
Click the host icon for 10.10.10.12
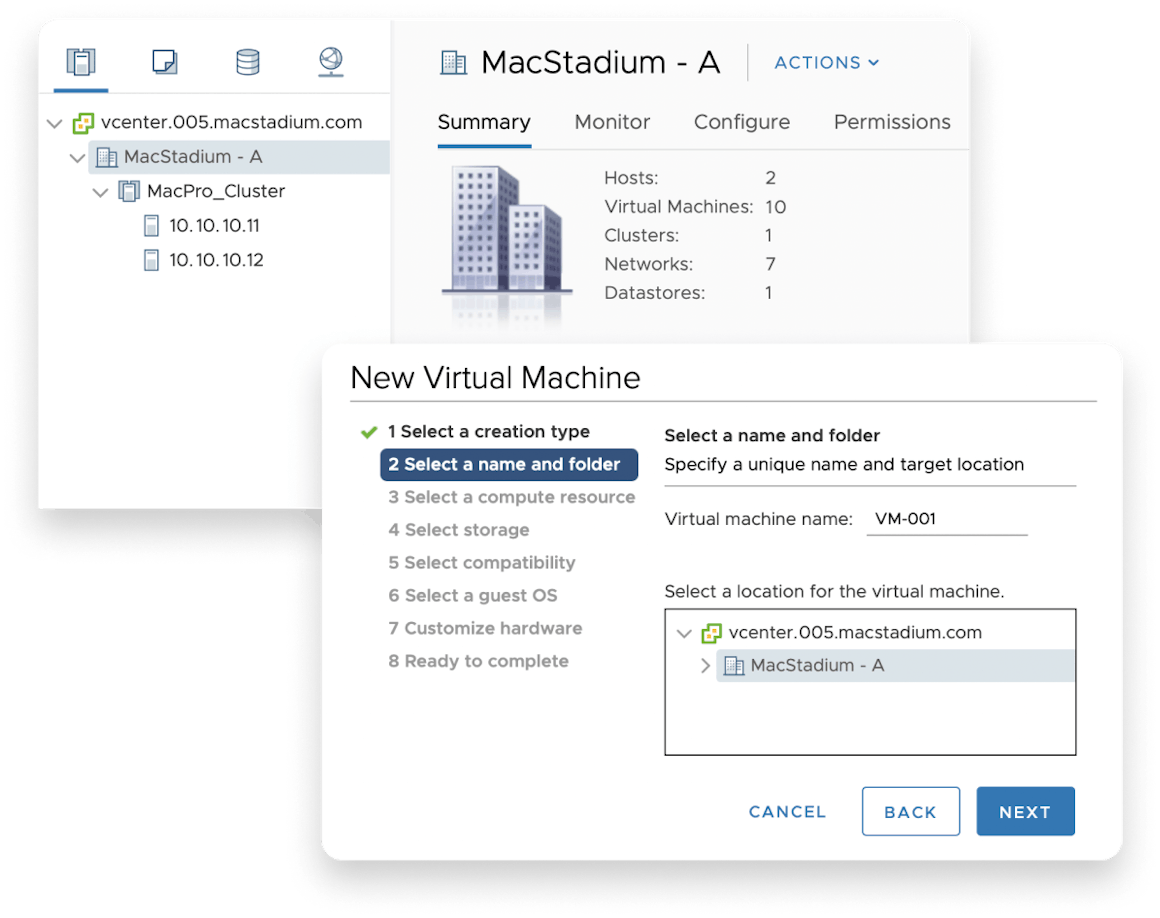[x=151, y=260]
